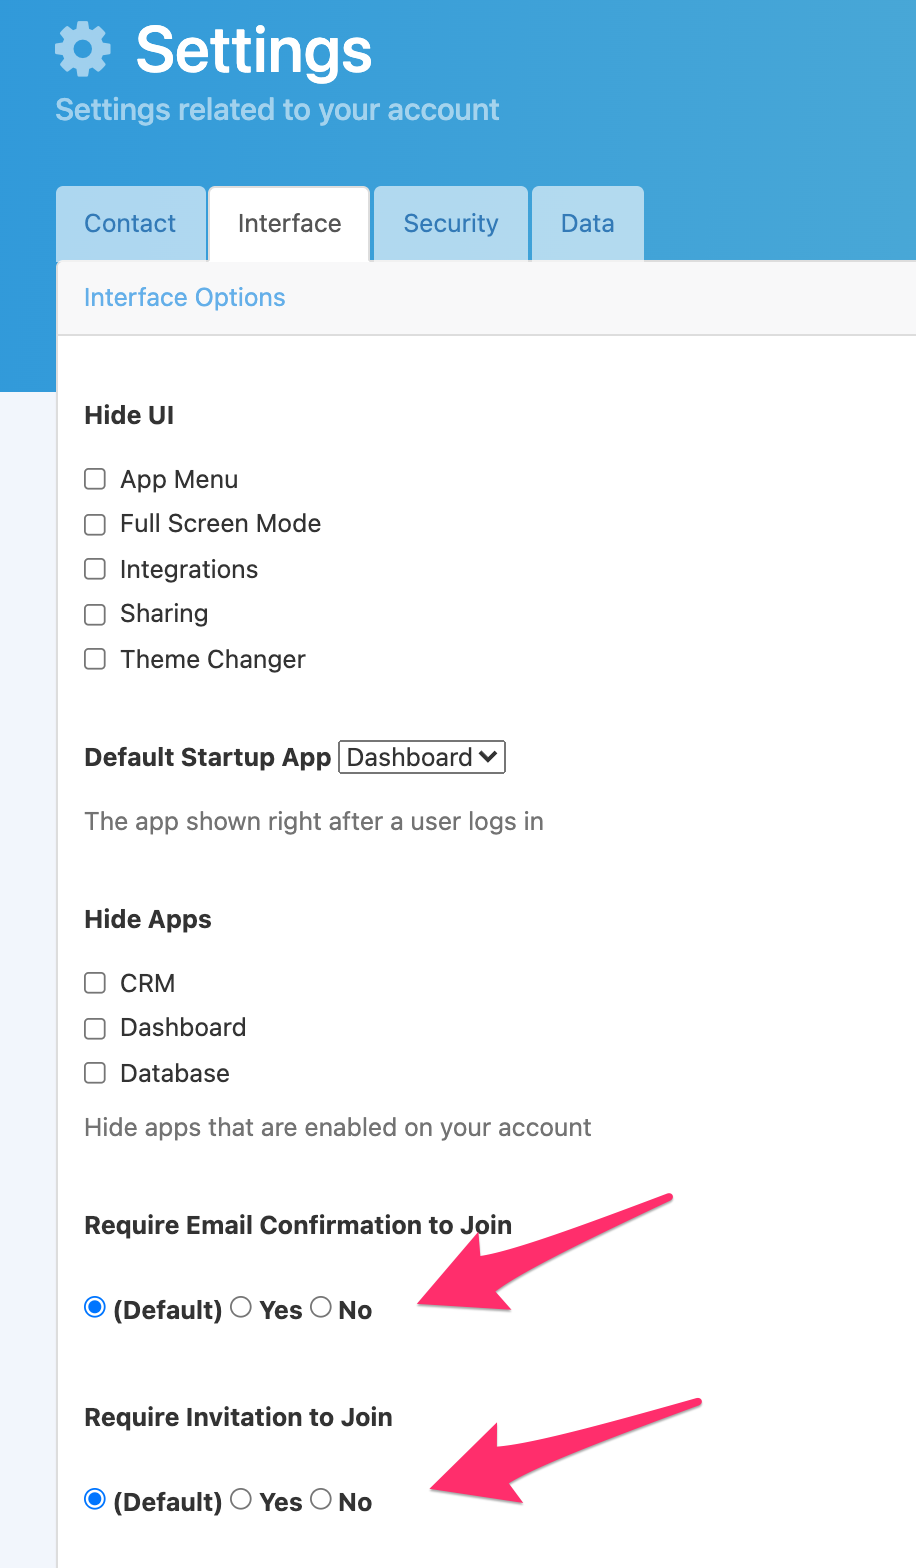The image size is (916, 1568).
Task: Select the Data tab
Action: [x=588, y=223]
